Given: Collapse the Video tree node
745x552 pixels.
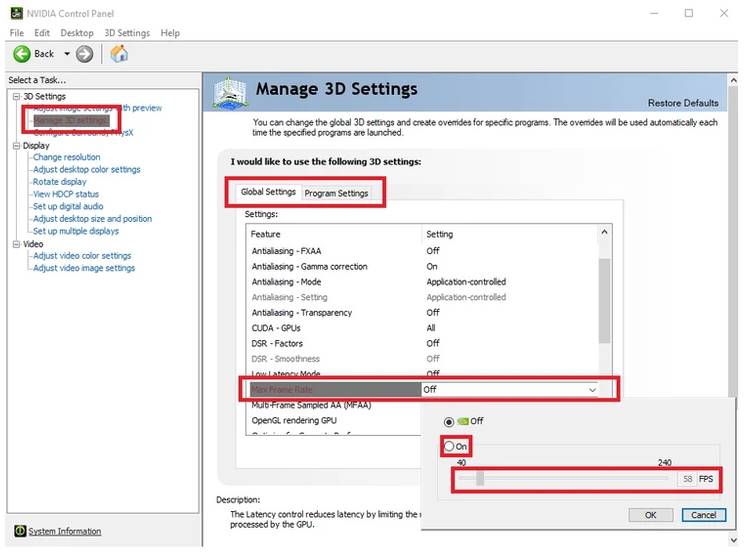Looking at the screenshot, I should [x=15, y=243].
